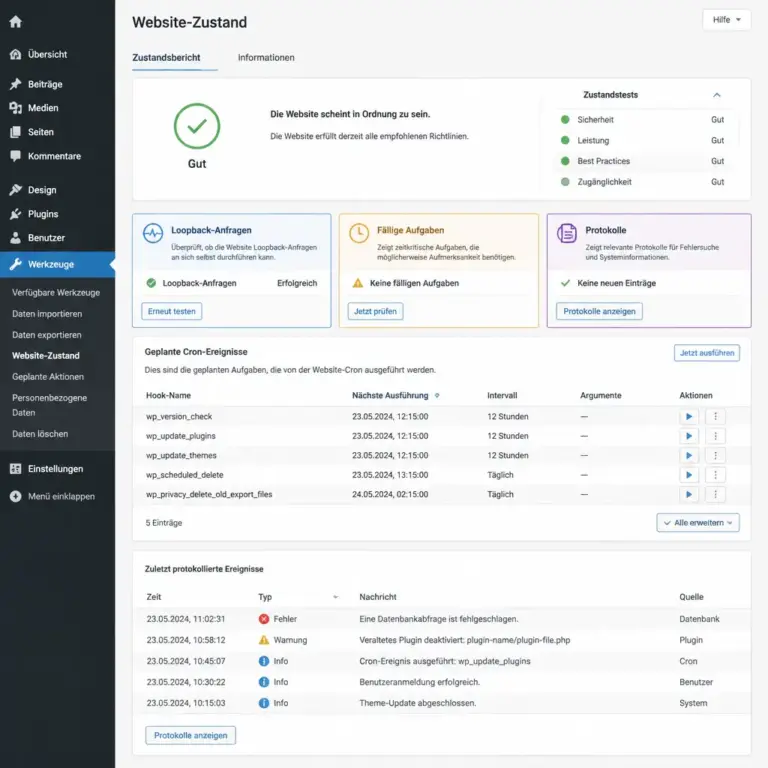Click the Werkzeuge wrench icon

16,264
